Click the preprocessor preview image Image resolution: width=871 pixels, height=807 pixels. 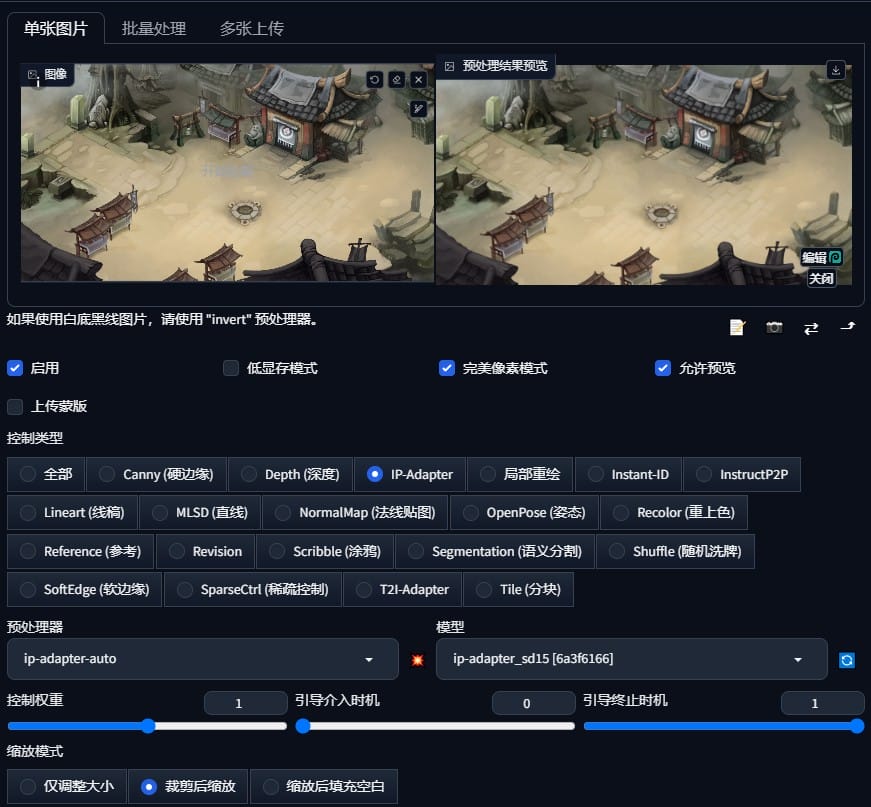tap(644, 175)
